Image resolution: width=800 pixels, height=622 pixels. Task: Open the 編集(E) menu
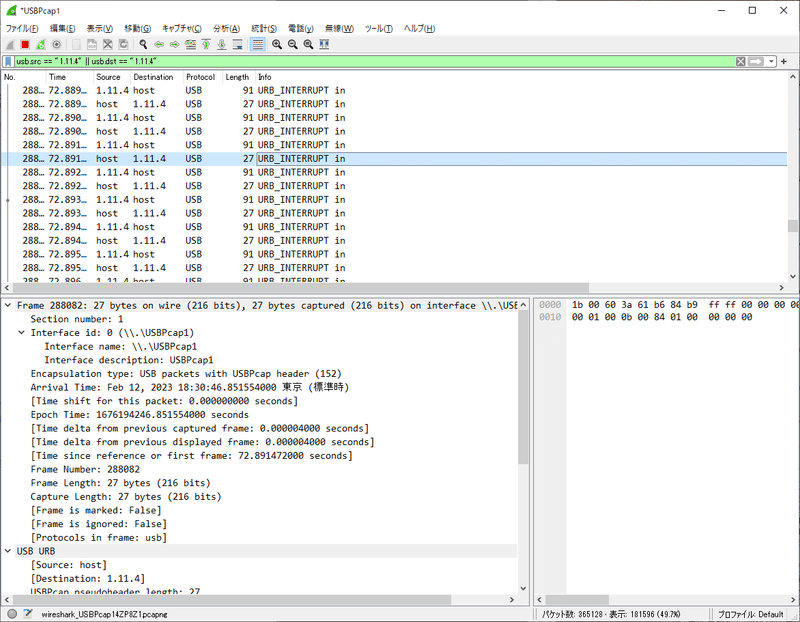(62, 29)
